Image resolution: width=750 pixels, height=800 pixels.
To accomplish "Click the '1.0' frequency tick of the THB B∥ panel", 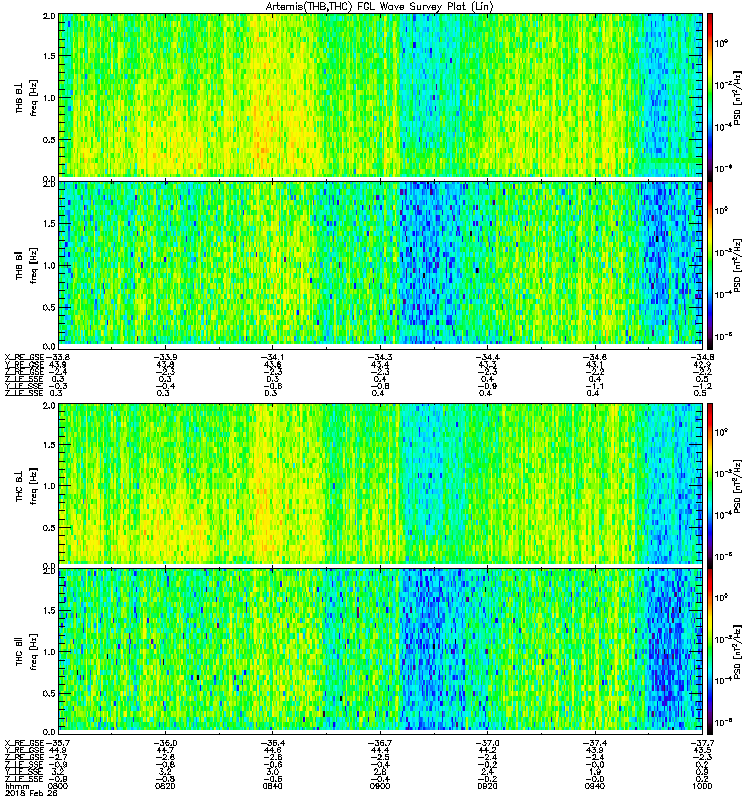I will click(x=49, y=266).
